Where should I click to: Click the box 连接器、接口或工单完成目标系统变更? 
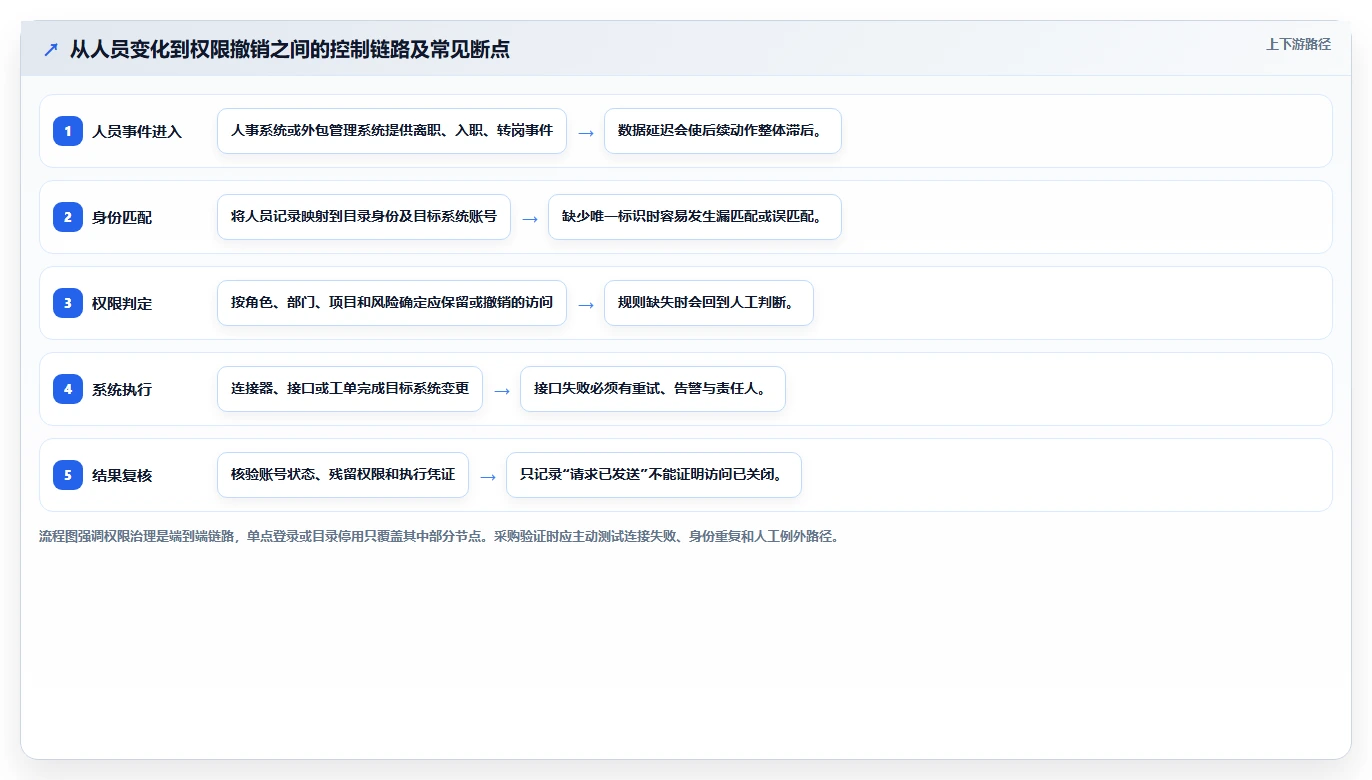[350, 389]
